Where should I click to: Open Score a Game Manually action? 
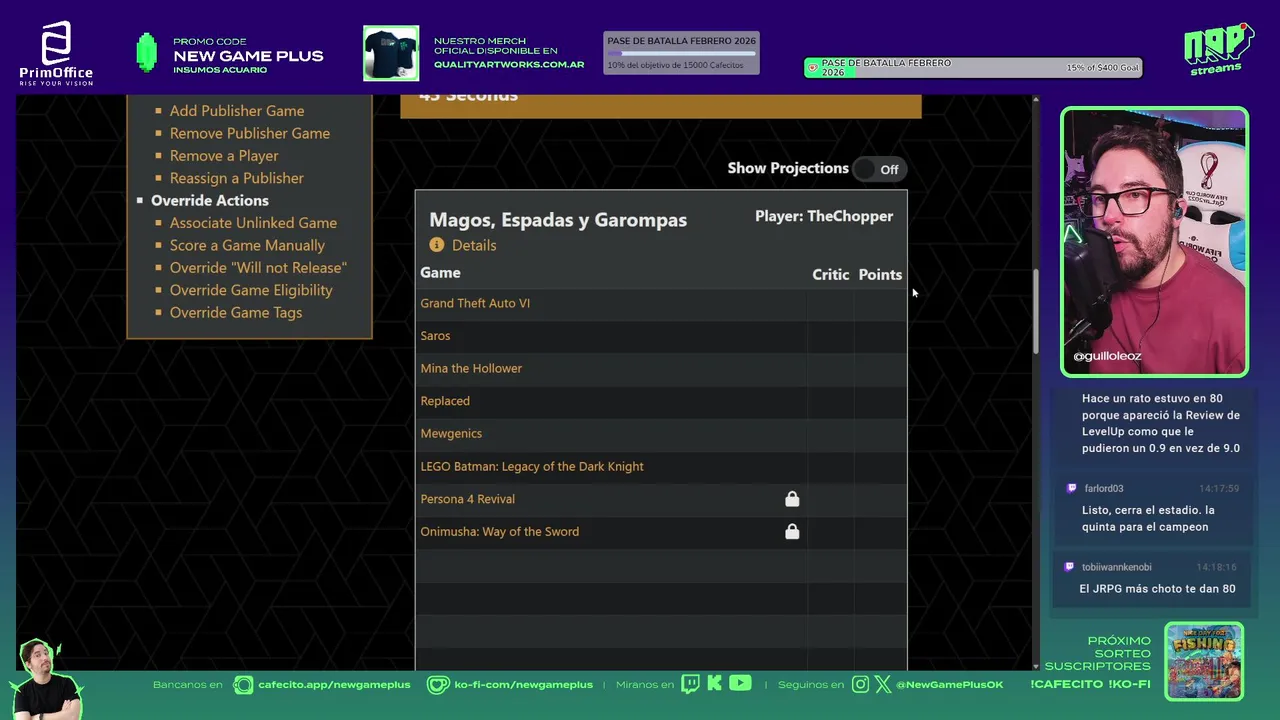(247, 245)
